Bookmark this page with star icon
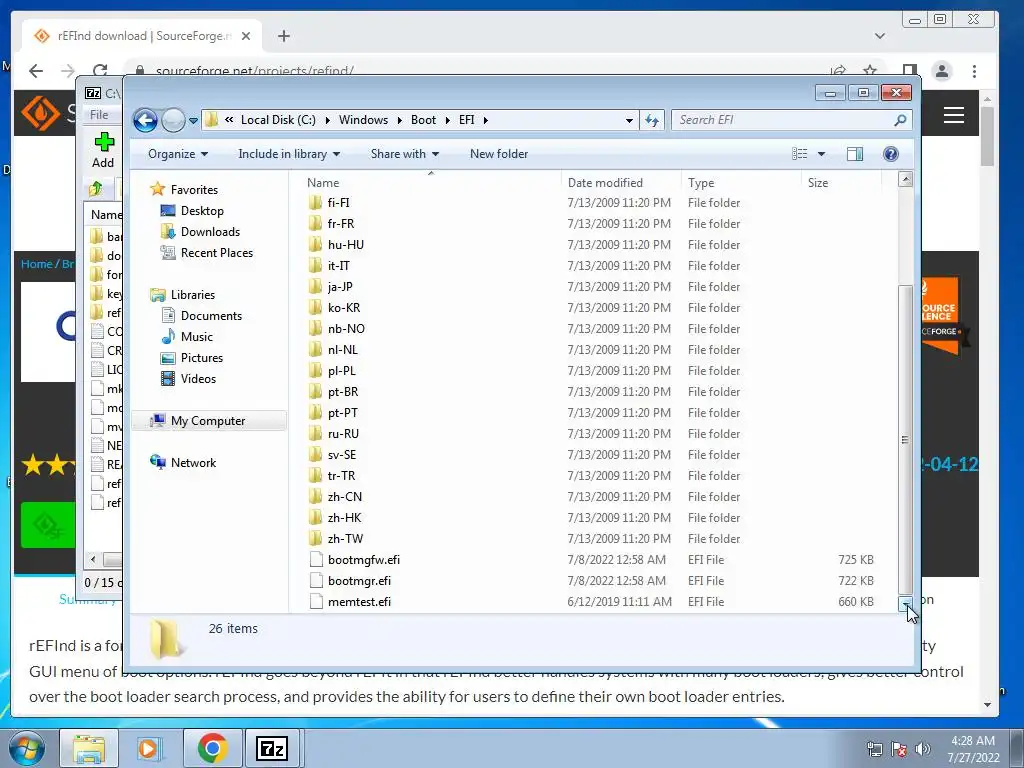1024x768 pixels. click(870, 70)
